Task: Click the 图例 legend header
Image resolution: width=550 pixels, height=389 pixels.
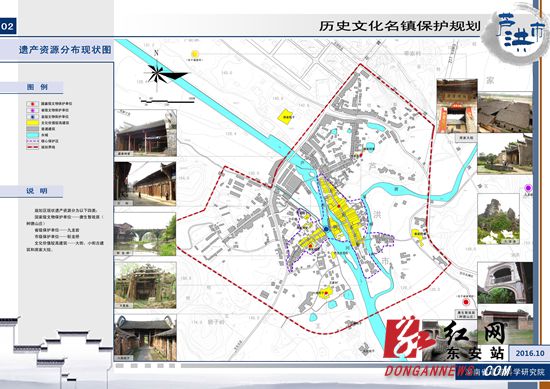Action: click(x=37, y=87)
